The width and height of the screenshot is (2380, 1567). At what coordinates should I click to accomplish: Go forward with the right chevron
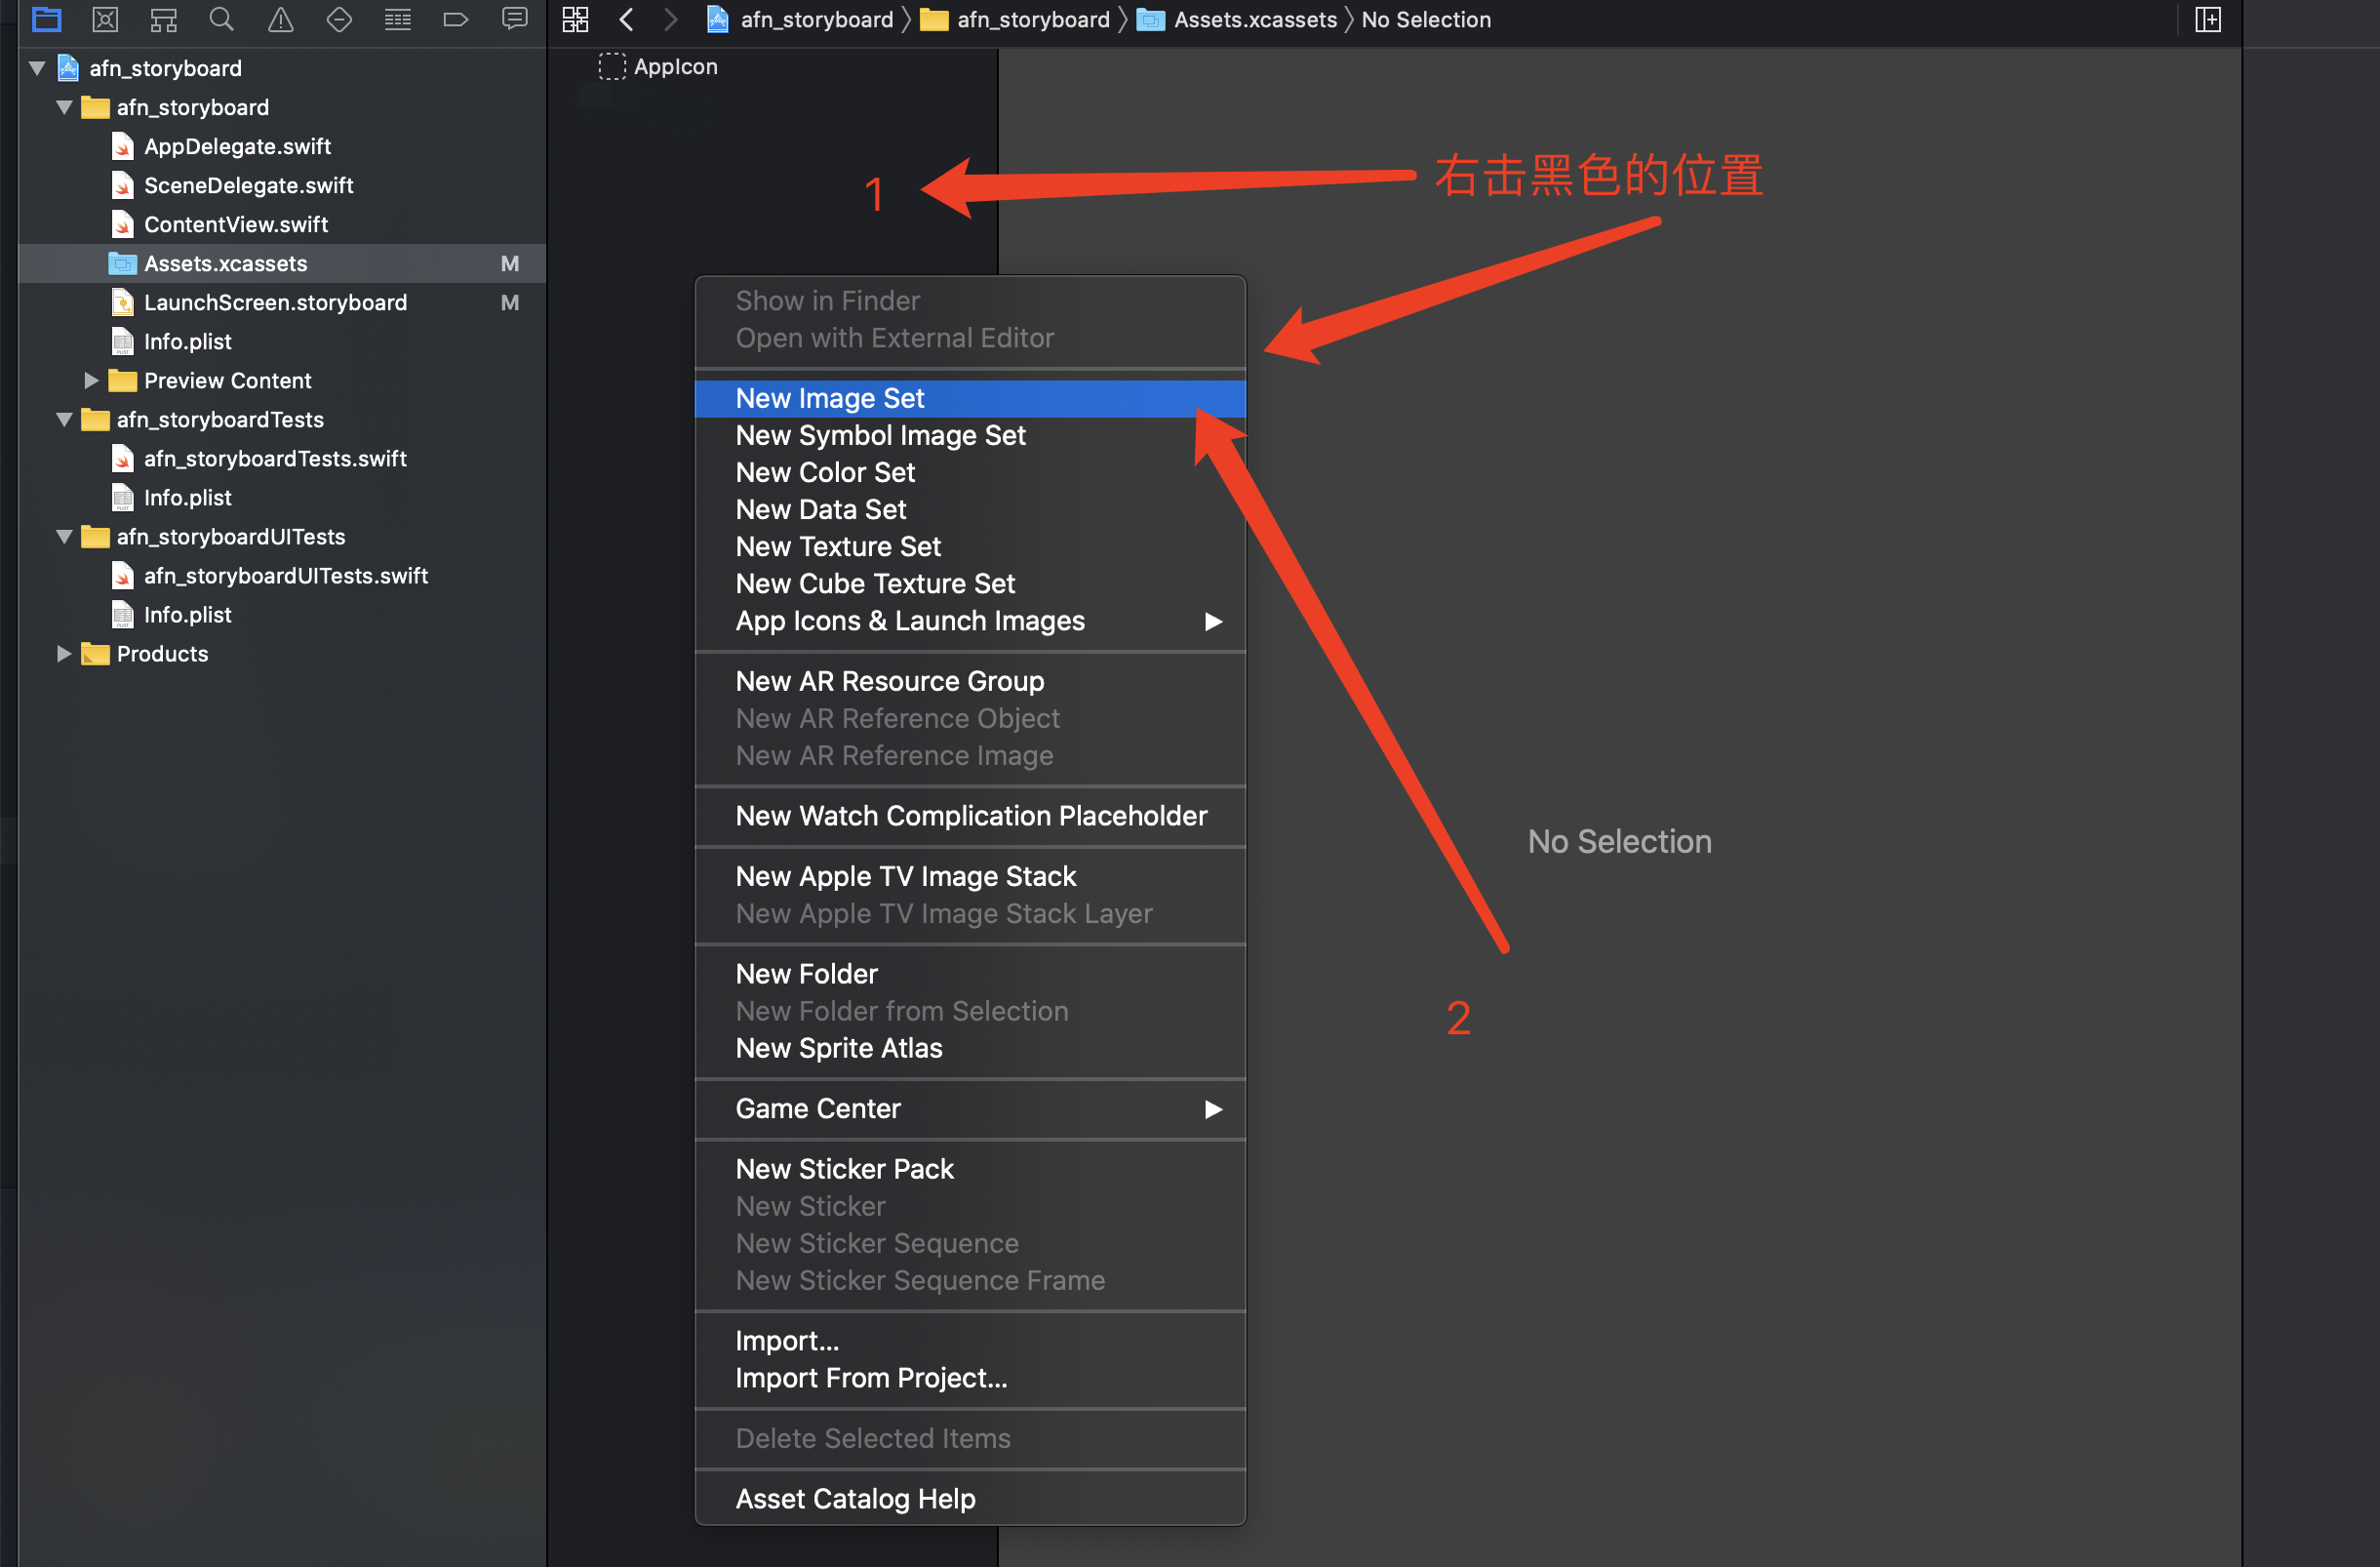671,19
